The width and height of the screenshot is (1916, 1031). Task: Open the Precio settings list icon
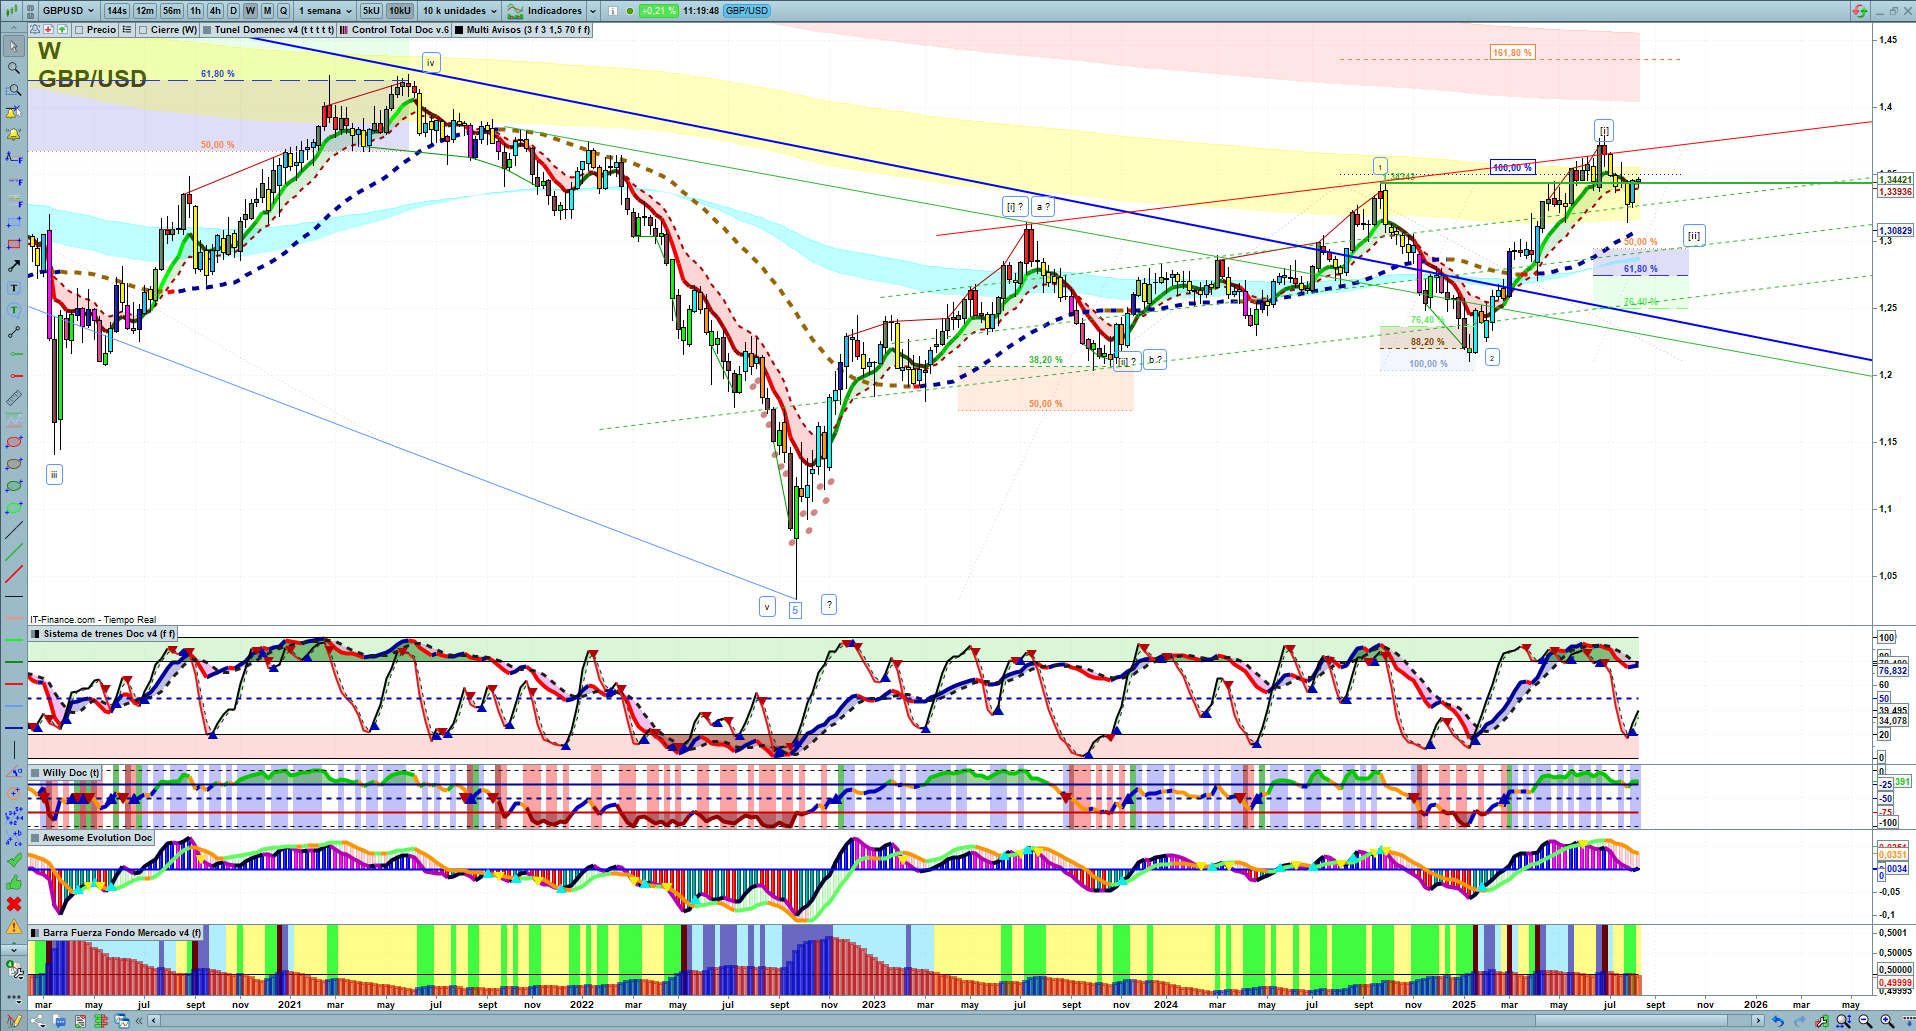coord(127,30)
